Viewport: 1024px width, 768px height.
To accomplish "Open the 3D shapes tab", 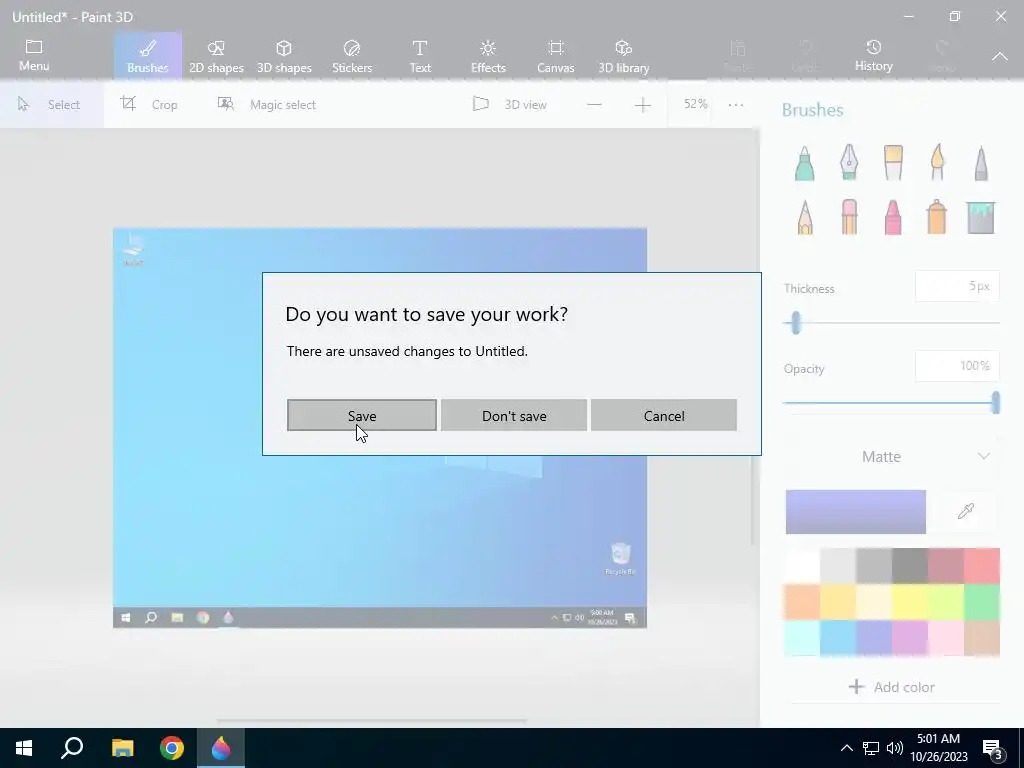I will click(284, 56).
